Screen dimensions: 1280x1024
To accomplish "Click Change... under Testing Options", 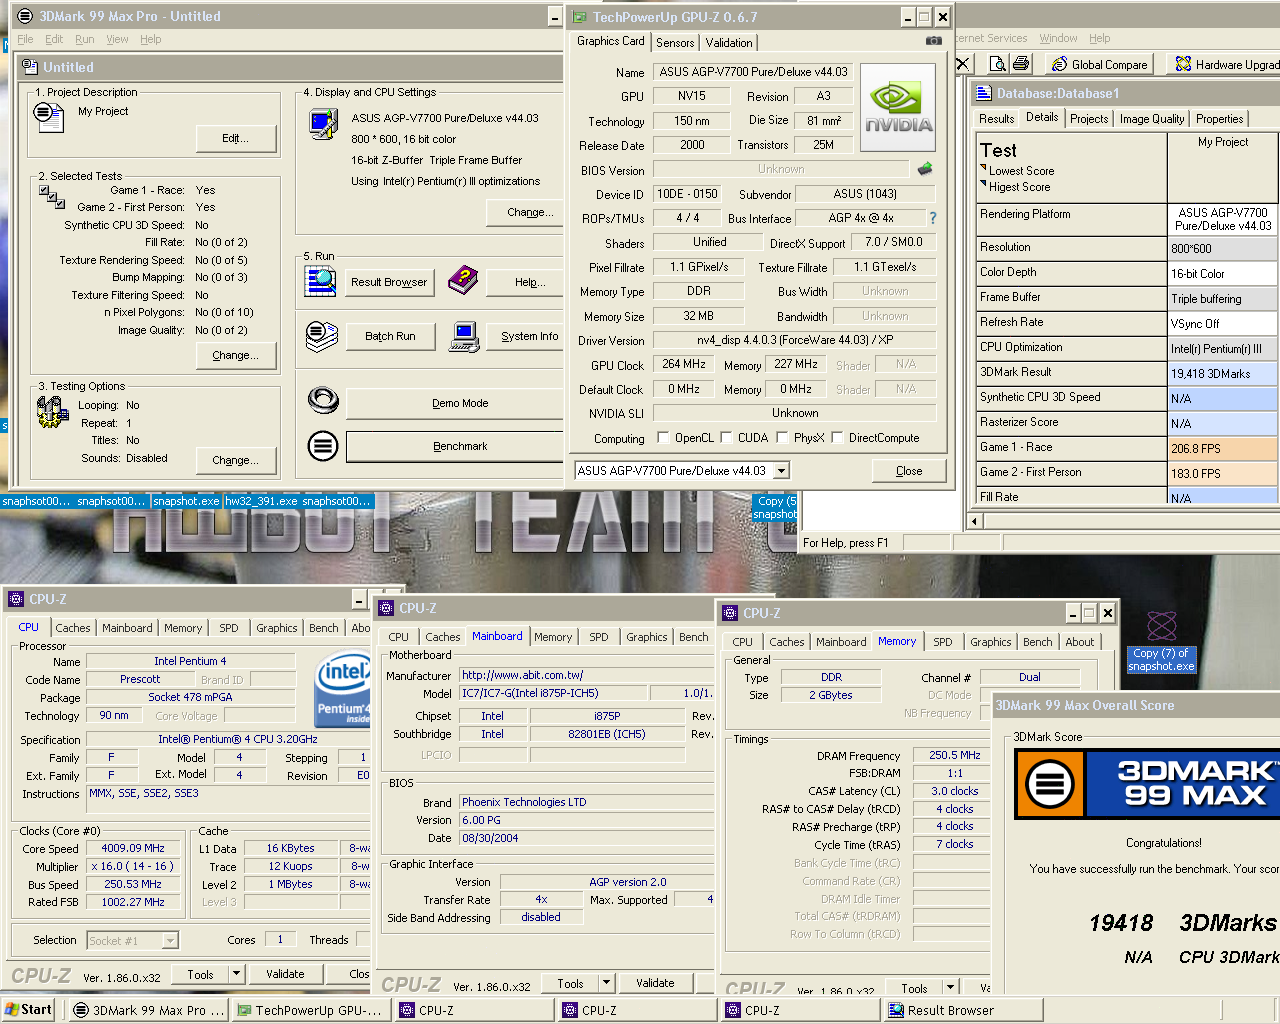I will tap(236, 460).
